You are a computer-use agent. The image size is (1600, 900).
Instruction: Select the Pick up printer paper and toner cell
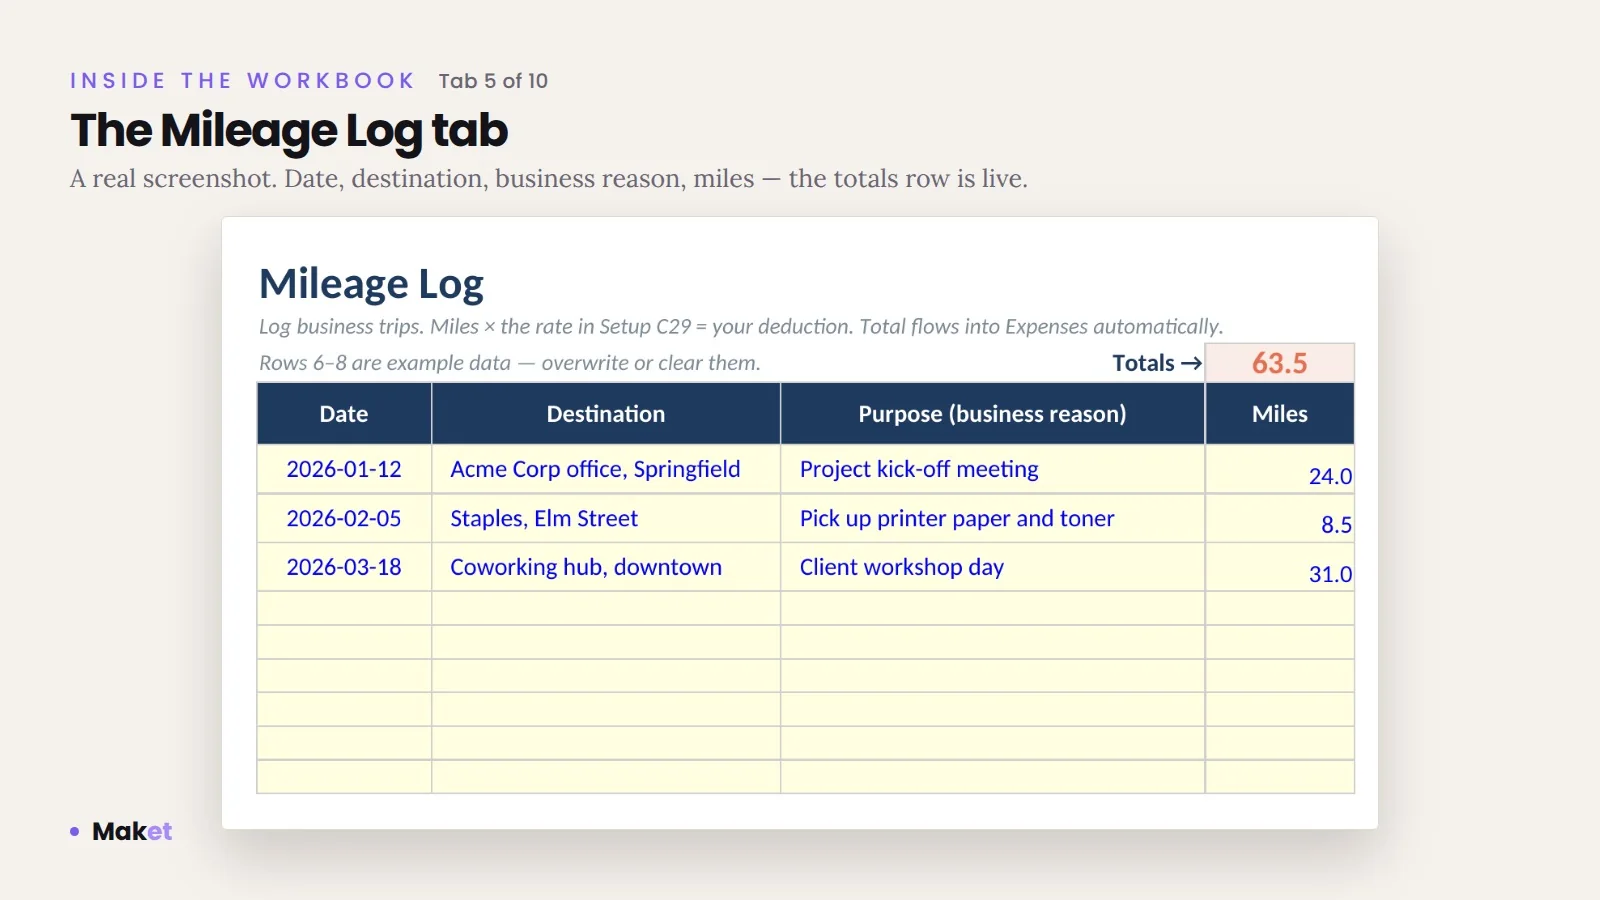tap(992, 518)
